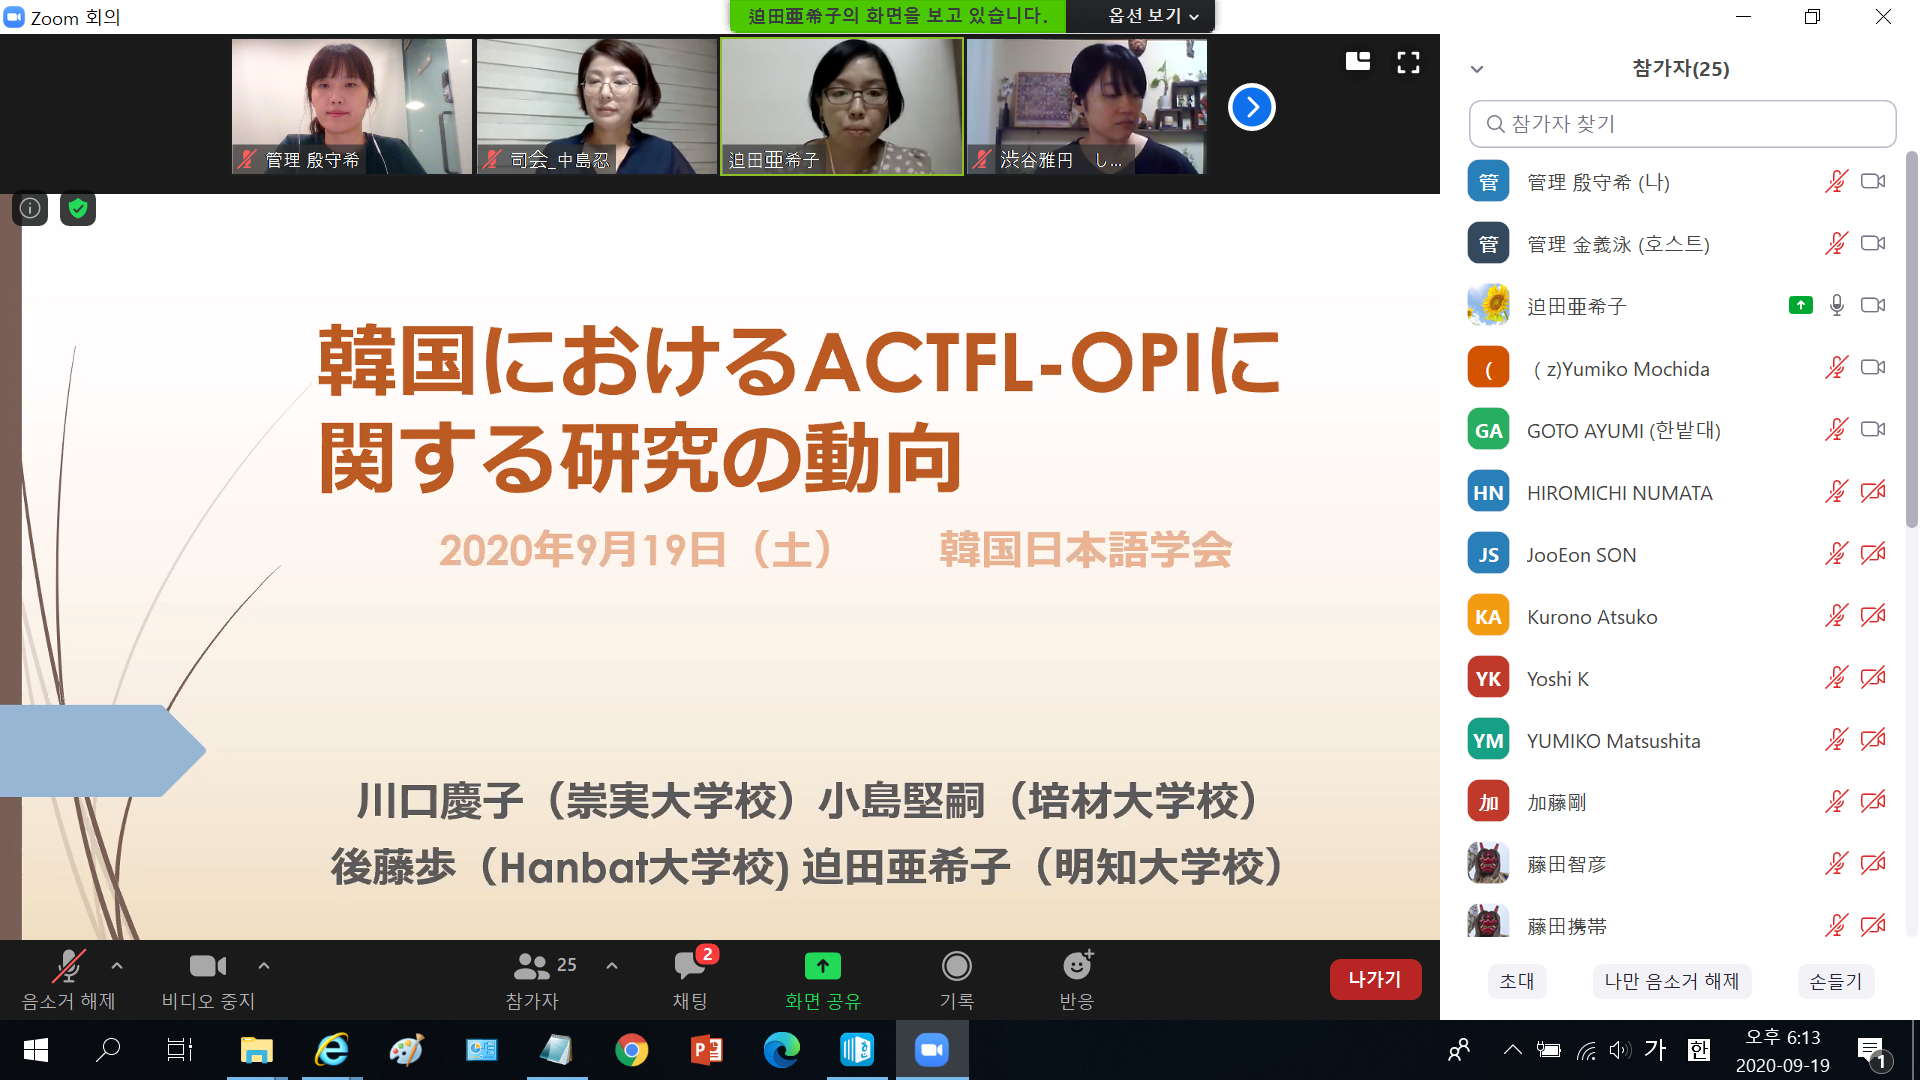Image resolution: width=1920 pixels, height=1080 pixels.
Task: Click 참가자 찾기 search field
Action: 1682,124
